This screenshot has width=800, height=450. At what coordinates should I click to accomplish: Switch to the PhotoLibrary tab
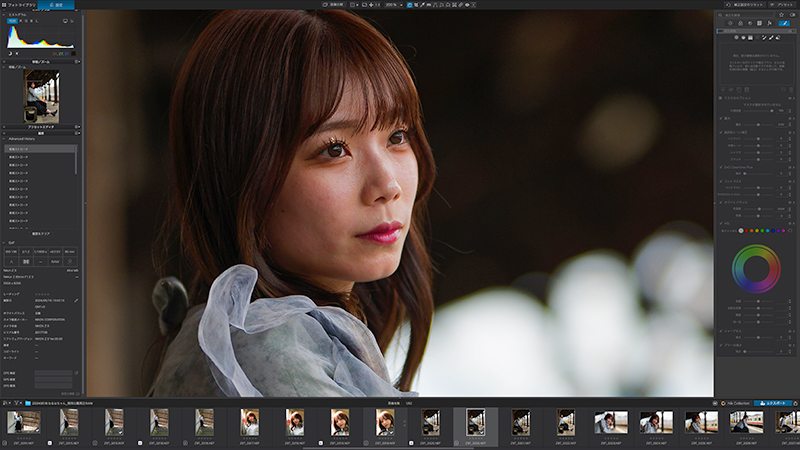click(21, 5)
